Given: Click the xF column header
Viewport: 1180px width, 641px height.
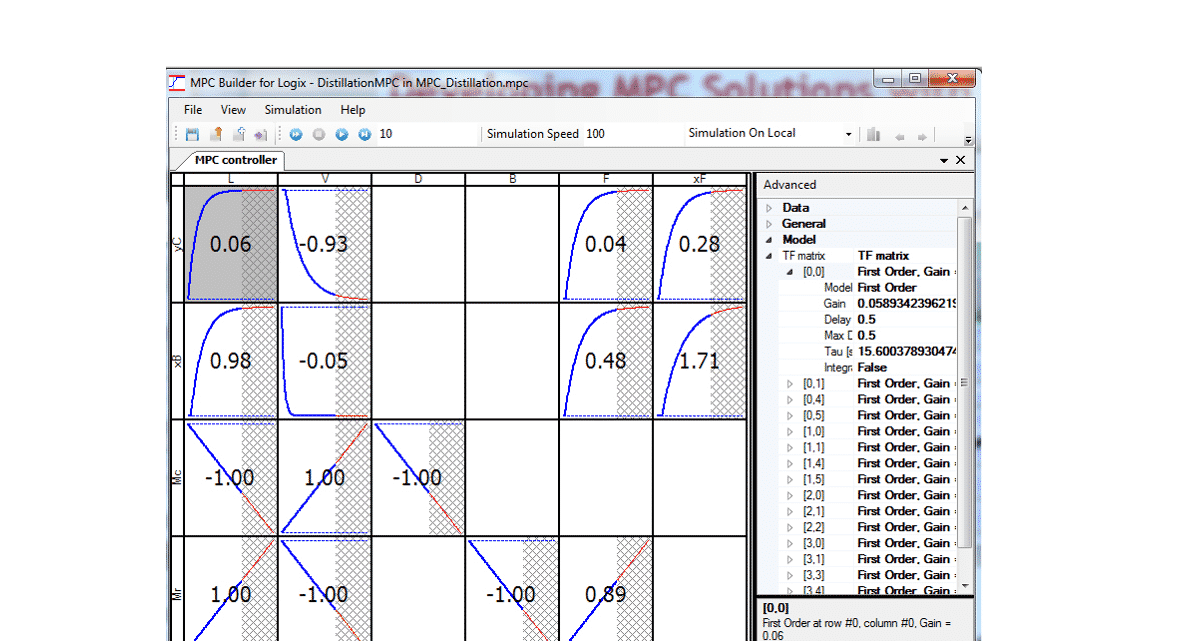Looking at the screenshot, I should pos(699,179).
